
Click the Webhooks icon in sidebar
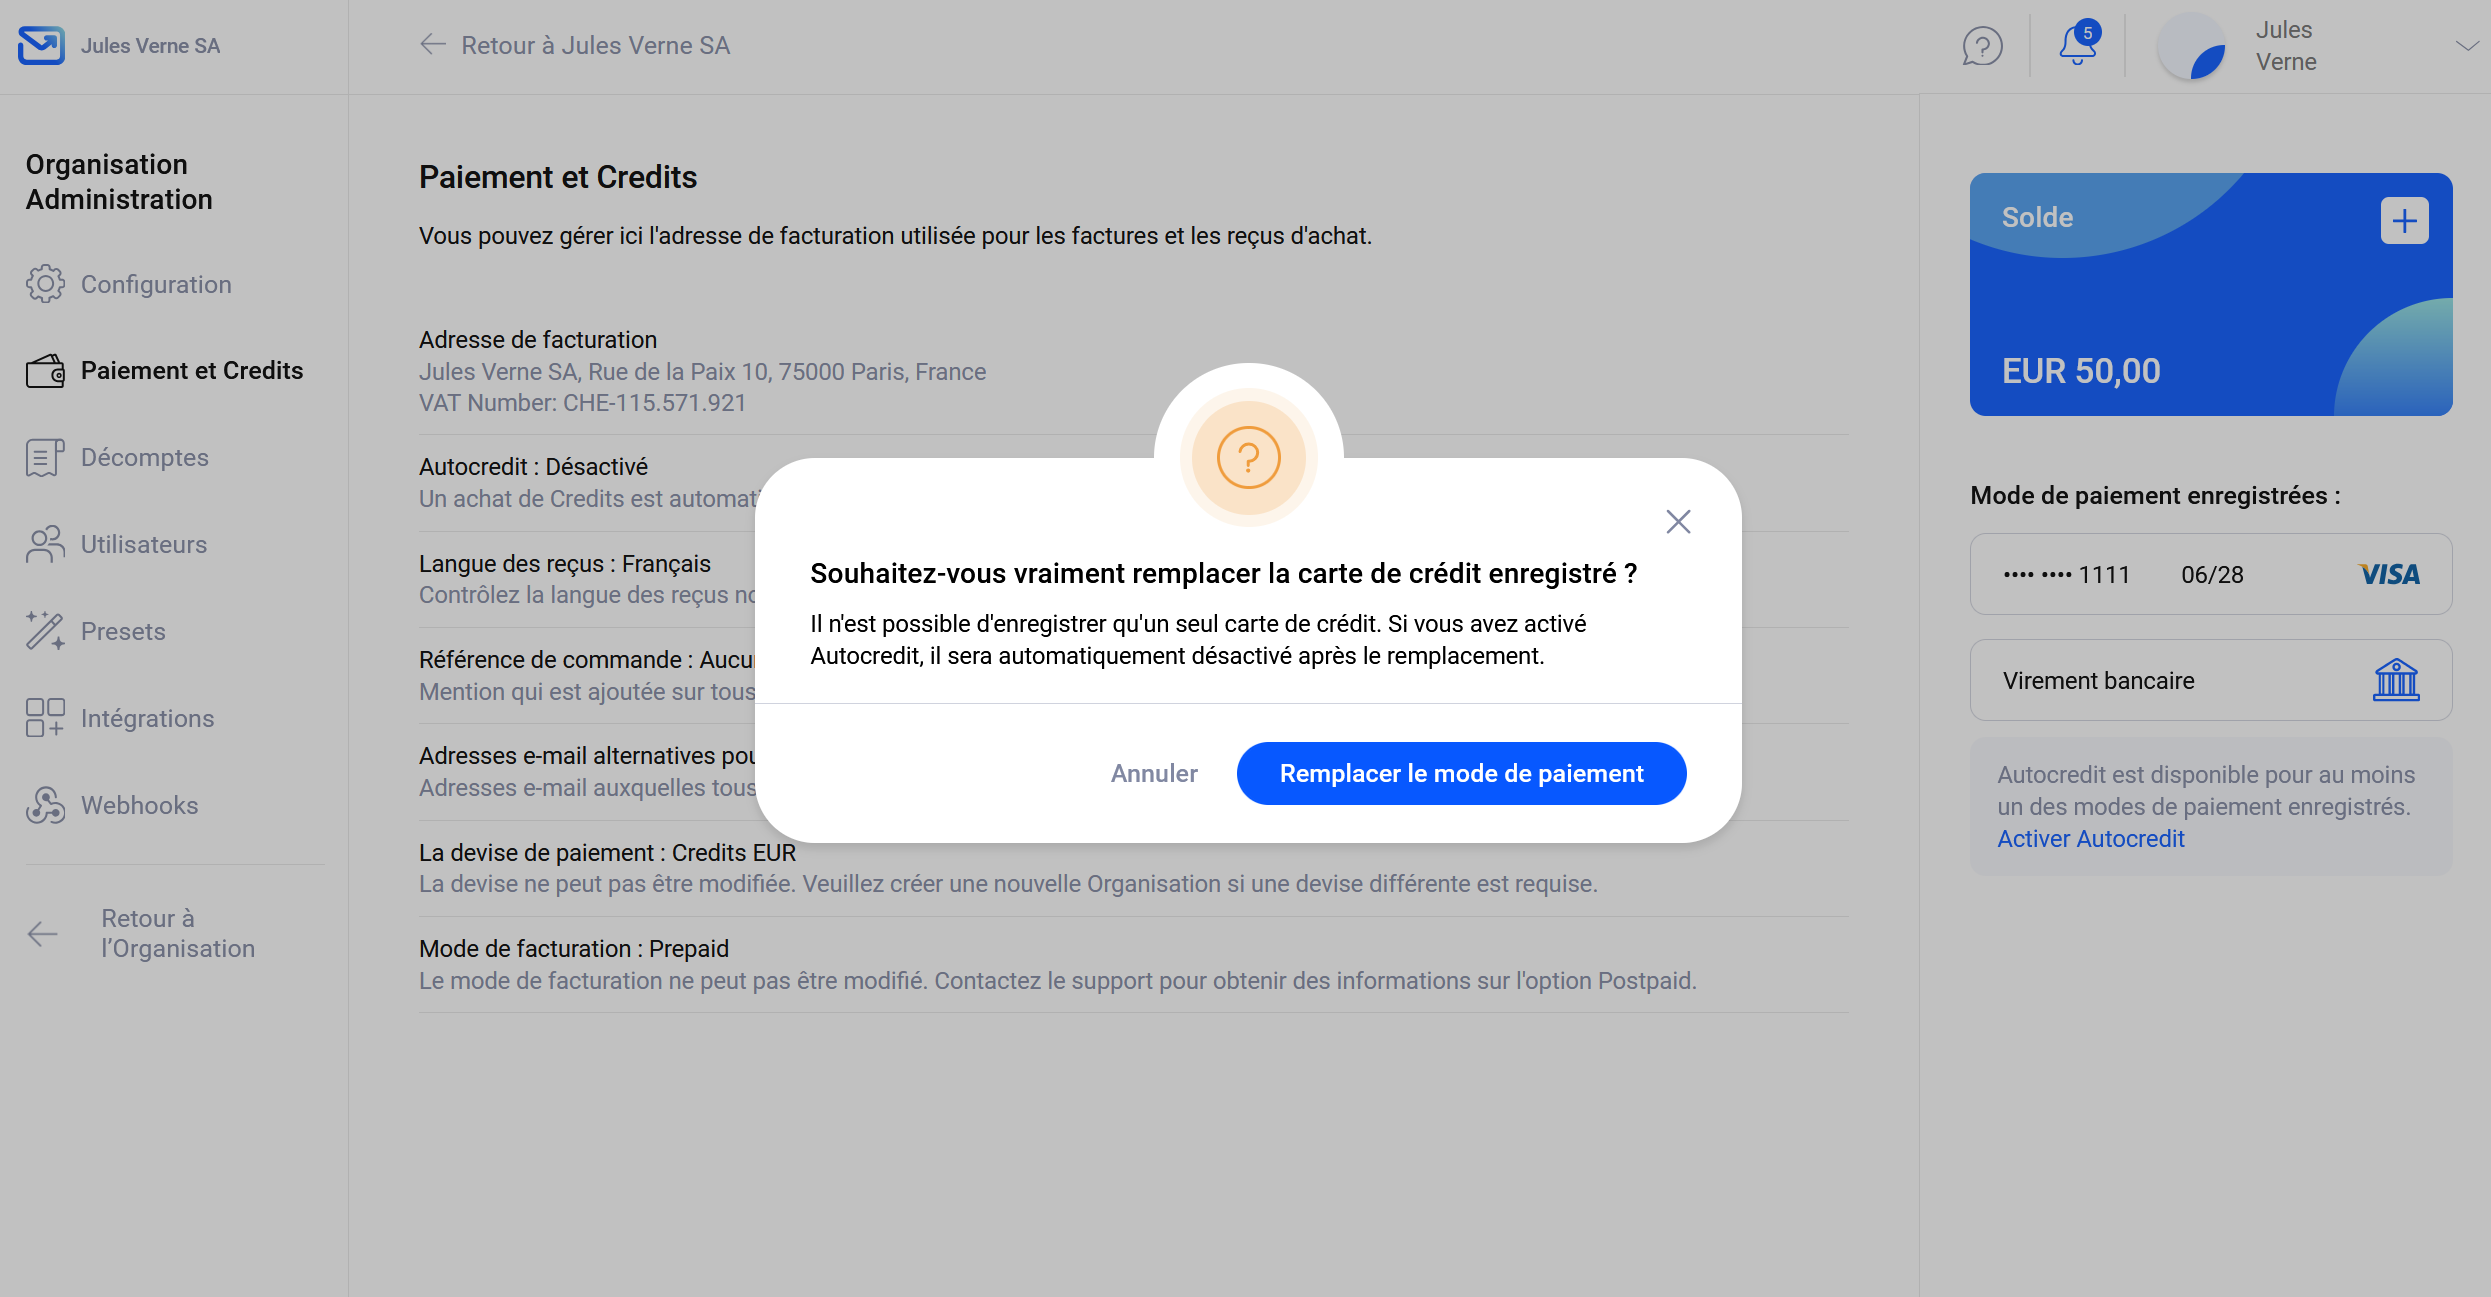pyautogui.click(x=45, y=805)
